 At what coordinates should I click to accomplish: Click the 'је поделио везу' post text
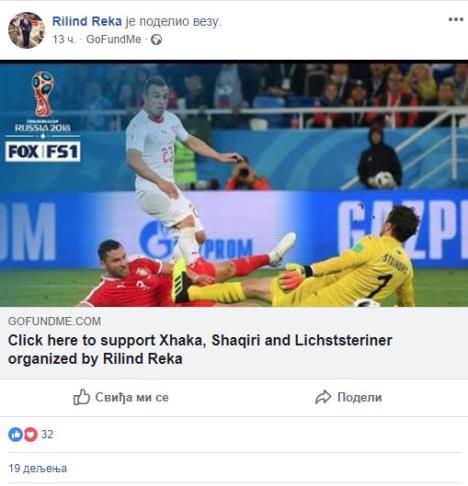click(x=173, y=21)
